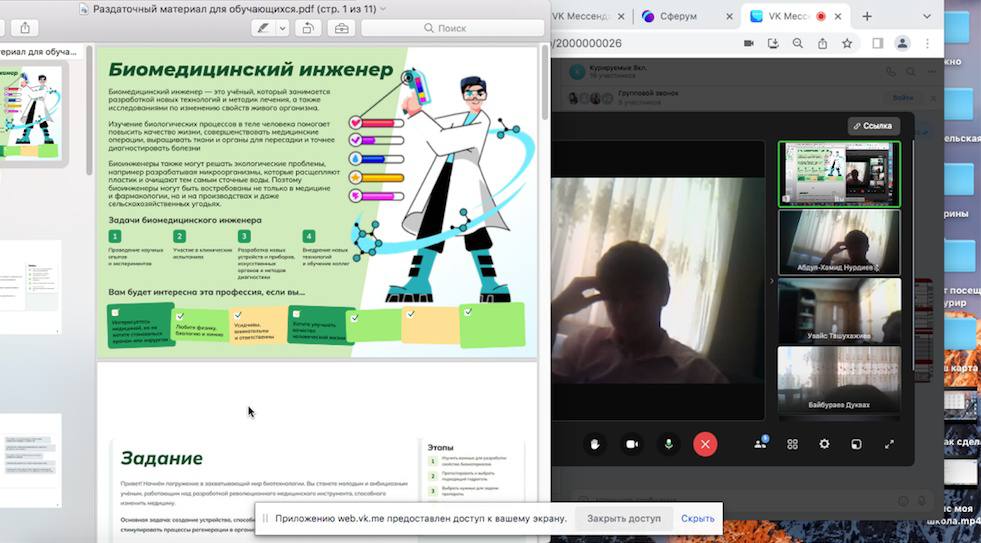Mute the microphone in the call
The width and height of the screenshot is (981, 543).
668,444
